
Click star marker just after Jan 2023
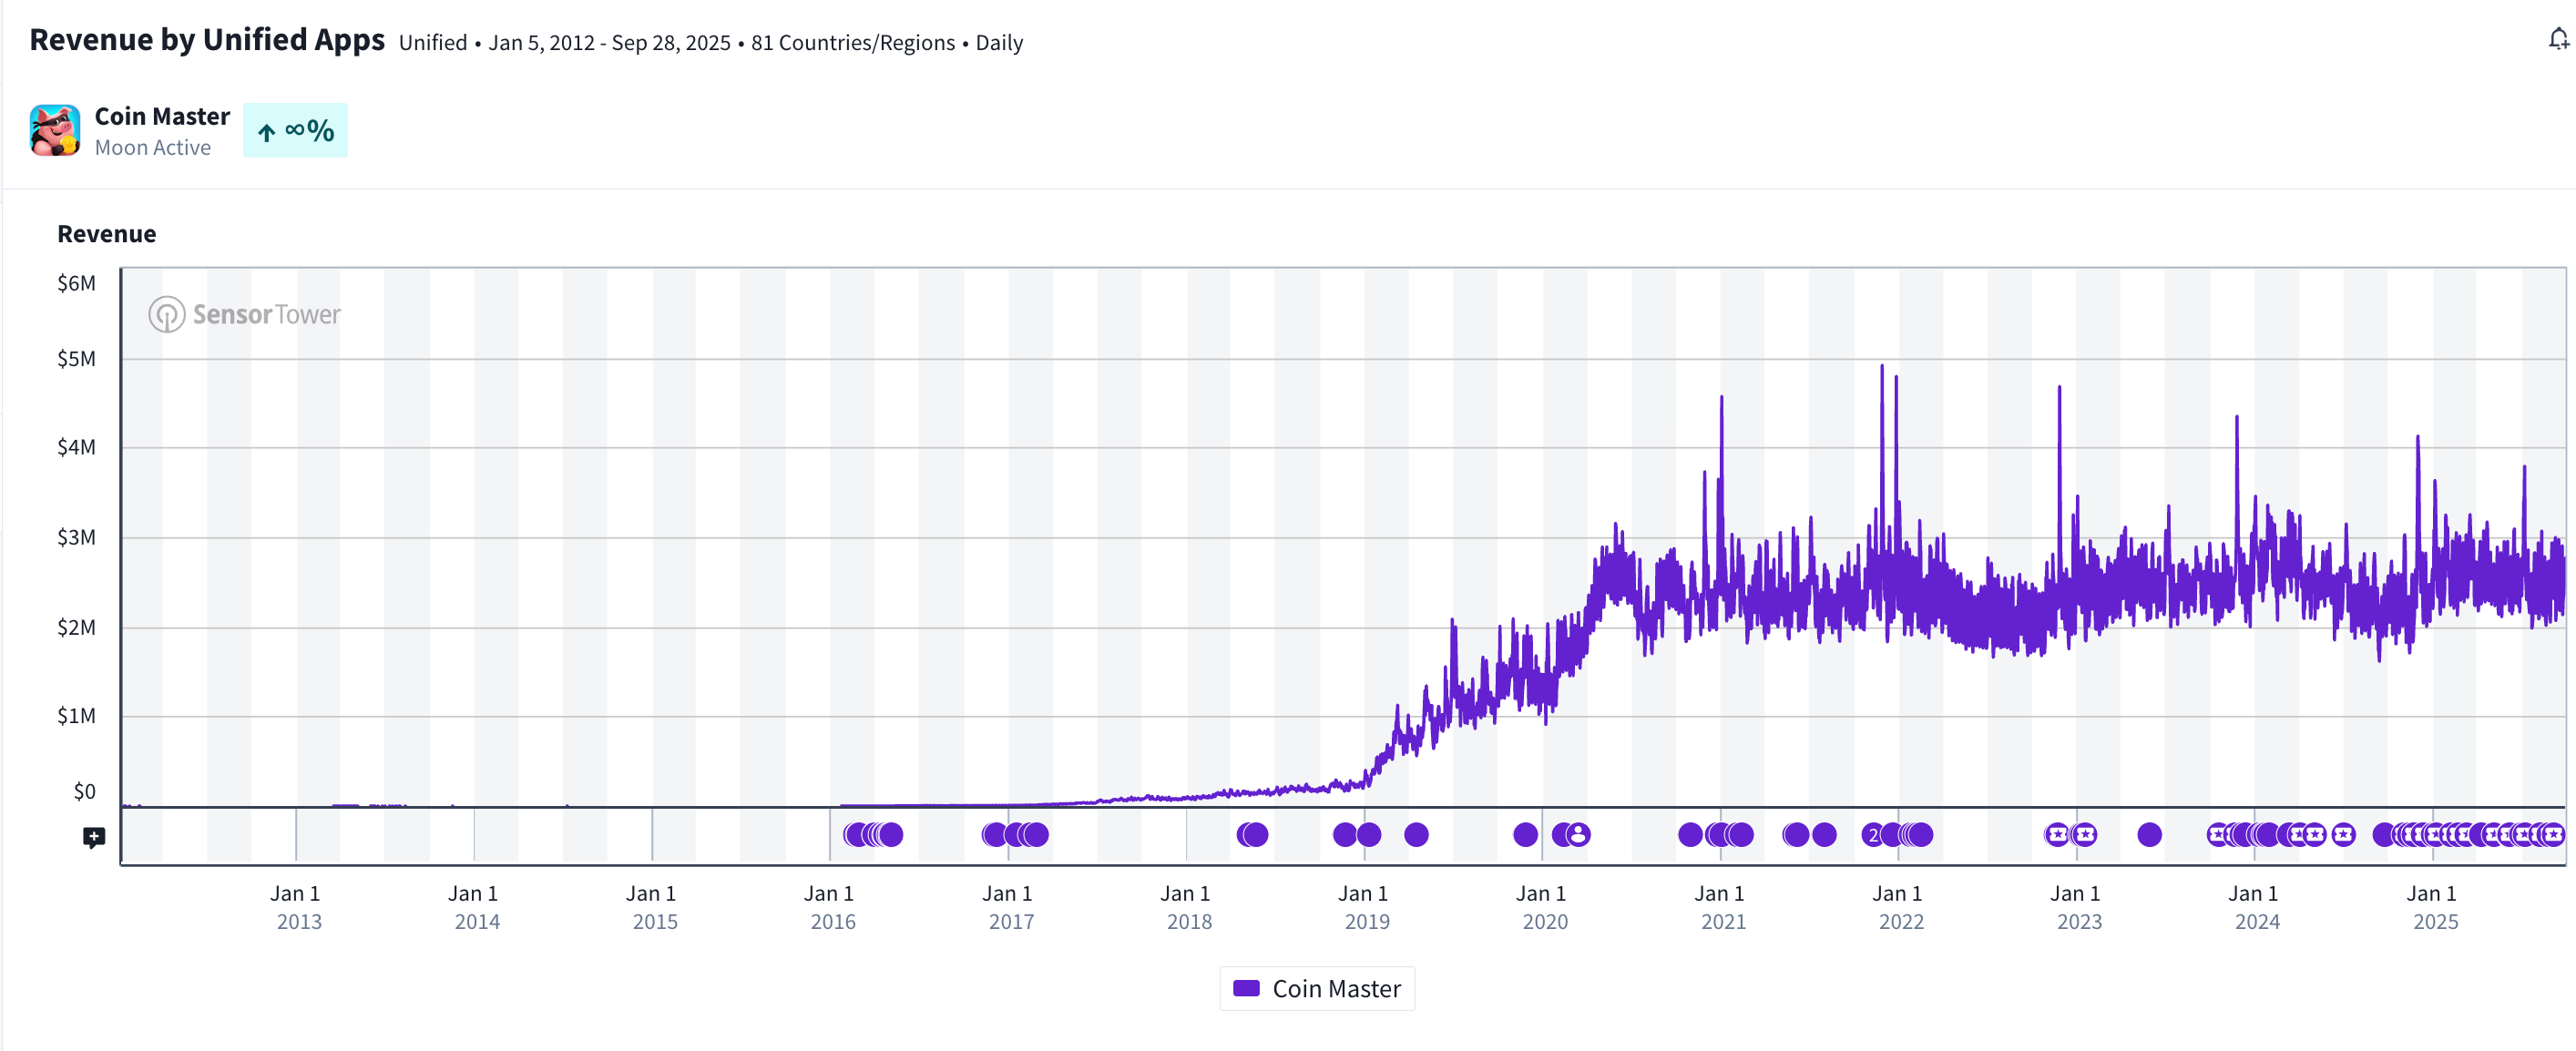pyautogui.click(x=2084, y=834)
